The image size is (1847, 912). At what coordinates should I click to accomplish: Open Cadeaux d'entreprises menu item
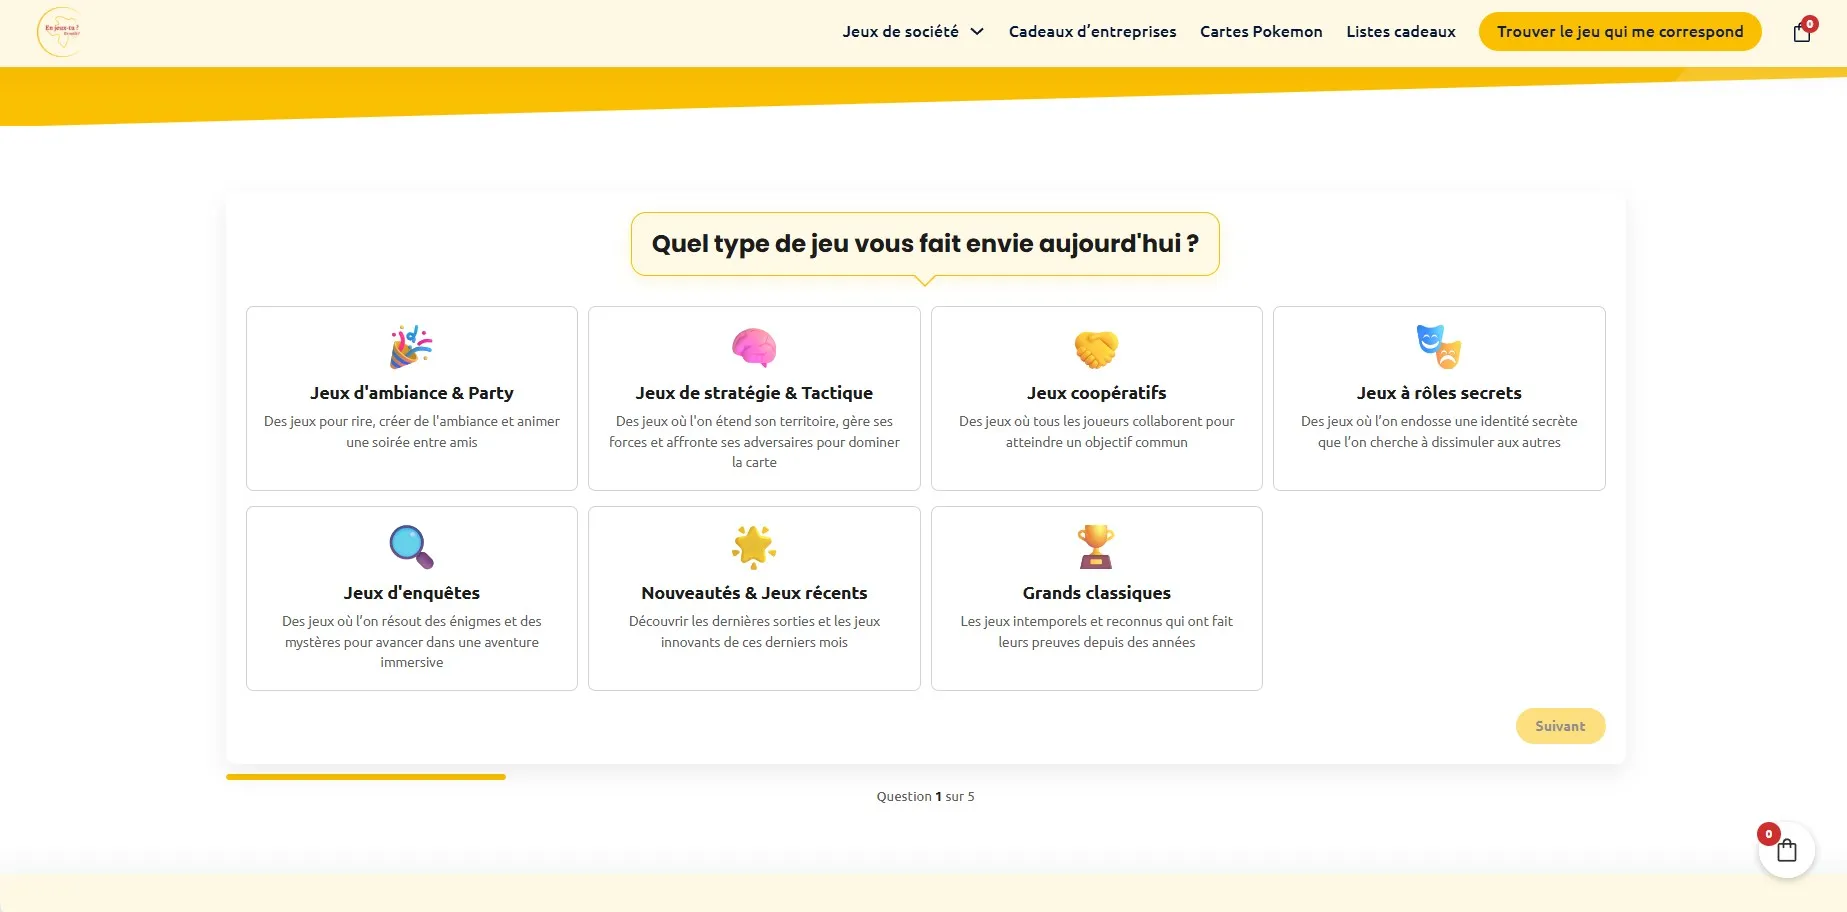(x=1092, y=32)
